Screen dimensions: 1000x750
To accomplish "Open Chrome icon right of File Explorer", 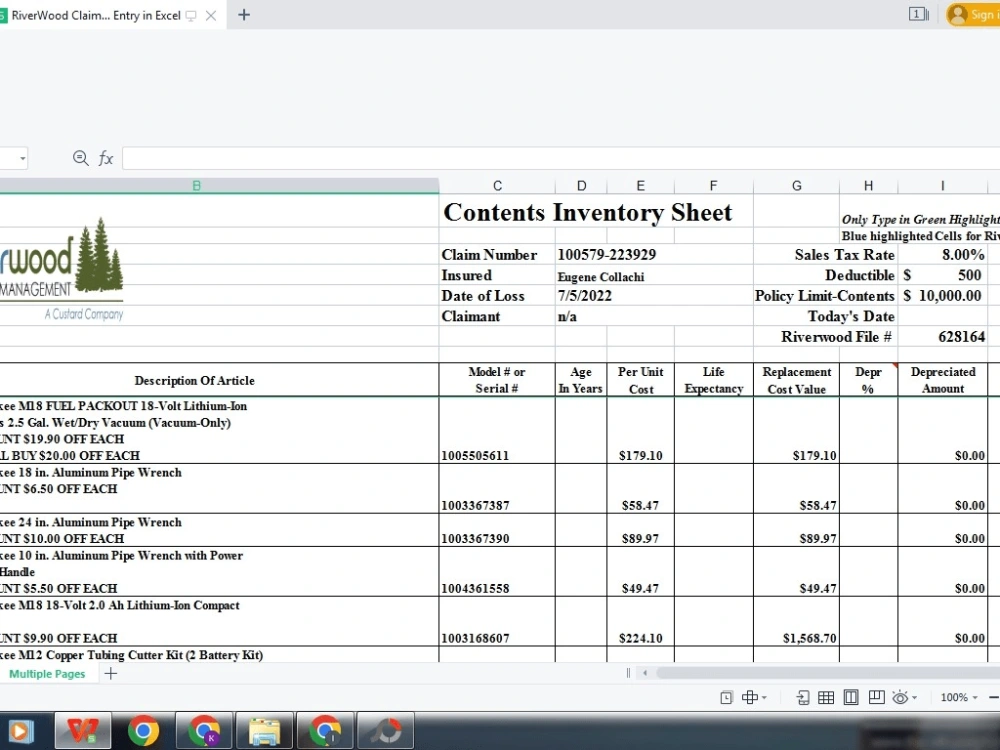I will (x=325, y=731).
